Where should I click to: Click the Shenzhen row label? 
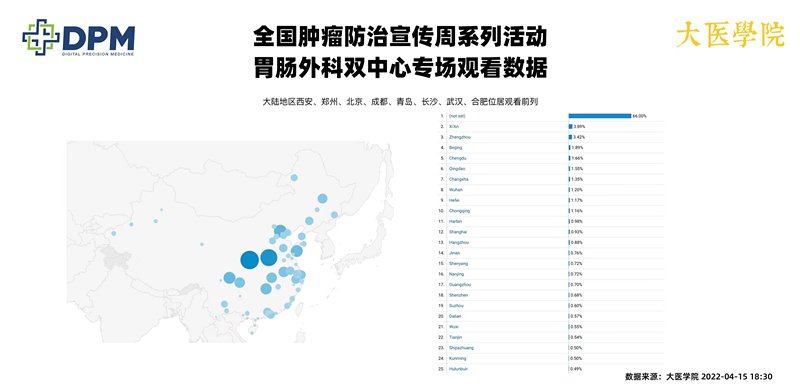[458, 295]
